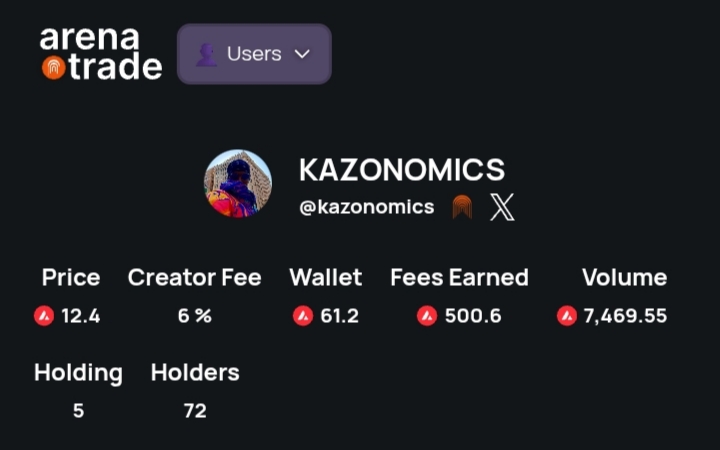Expand the chevron next to Users
The height and width of the screenshot is (450, 720).
click(303, 54)
